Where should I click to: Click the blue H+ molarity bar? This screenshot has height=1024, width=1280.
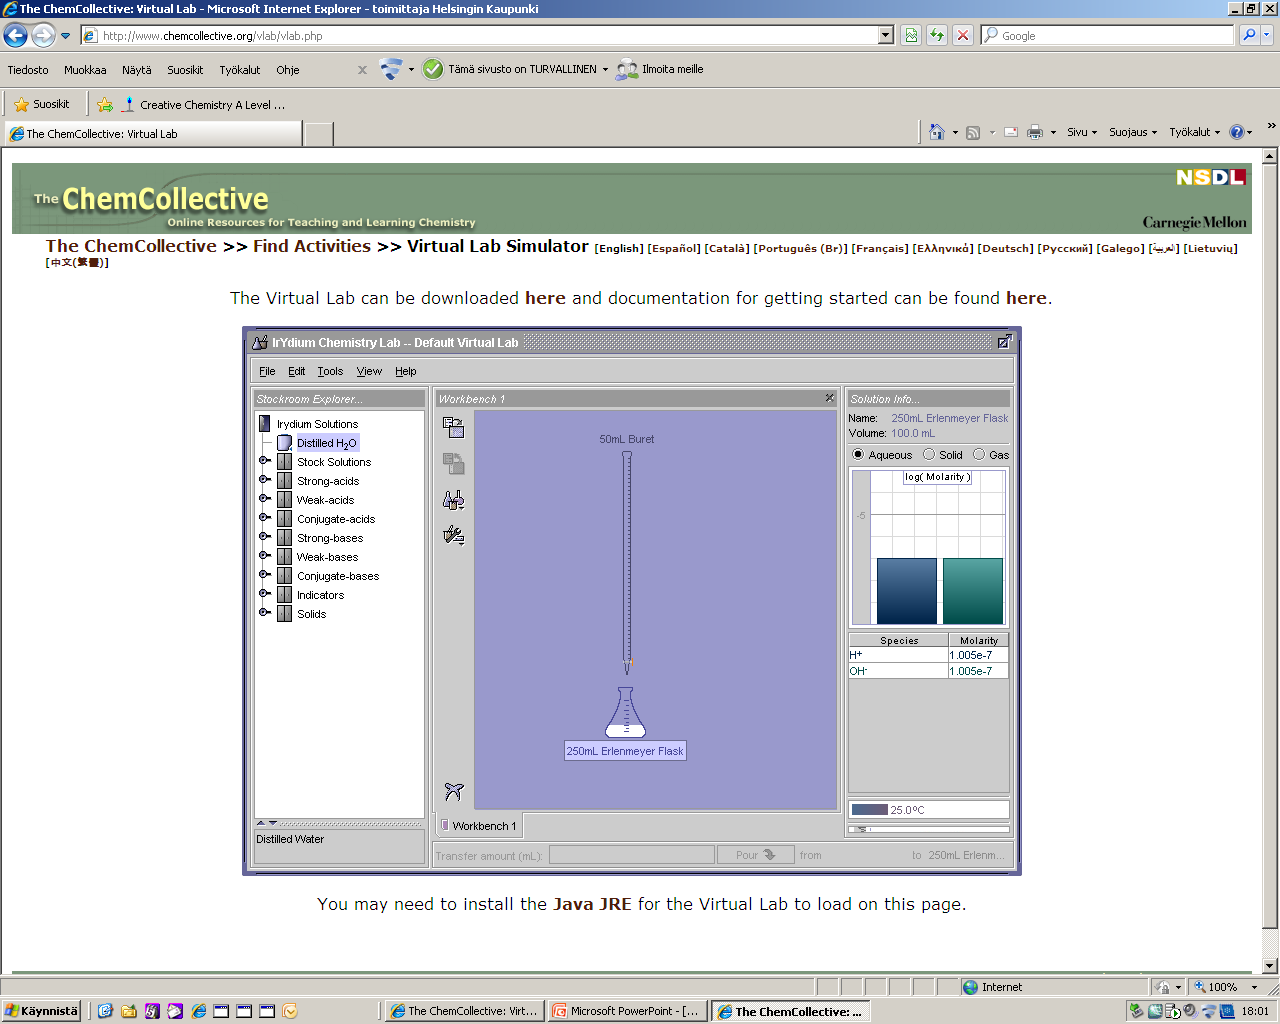coord(907,591)
